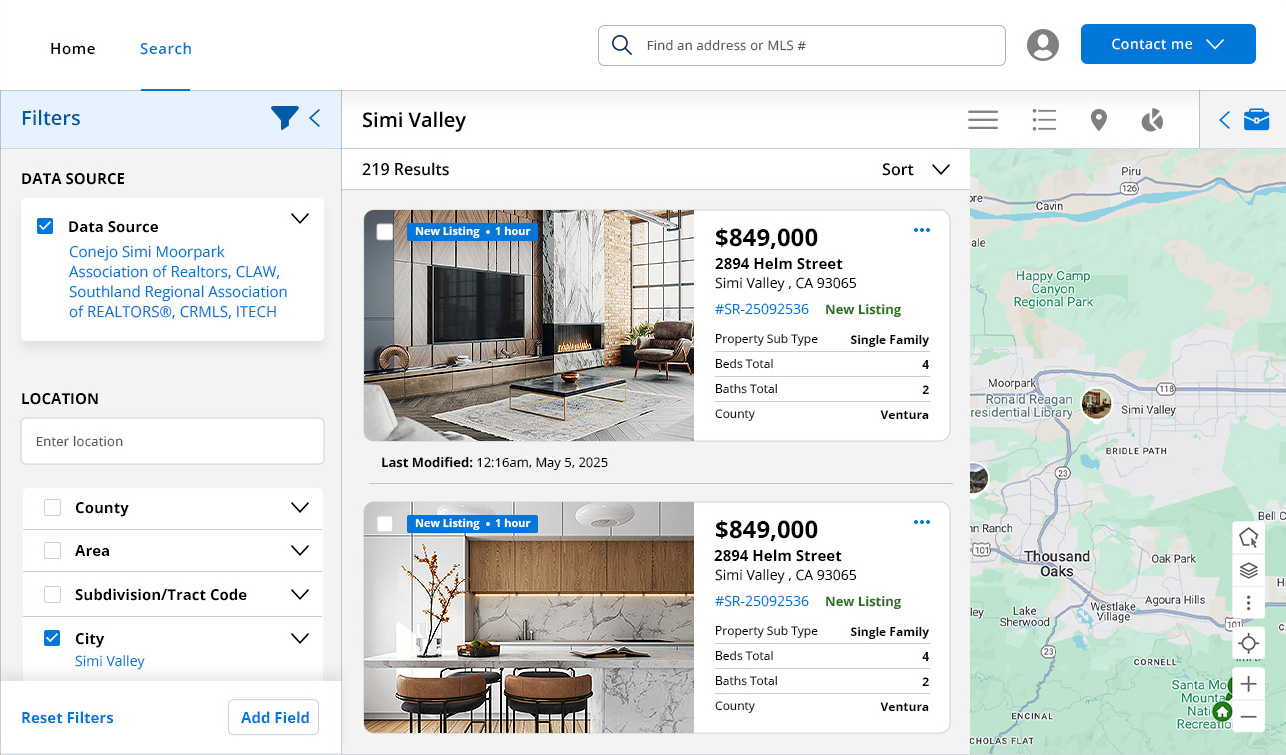
Task: Click the Reset Filters link
Action: [x=67, y=717]
